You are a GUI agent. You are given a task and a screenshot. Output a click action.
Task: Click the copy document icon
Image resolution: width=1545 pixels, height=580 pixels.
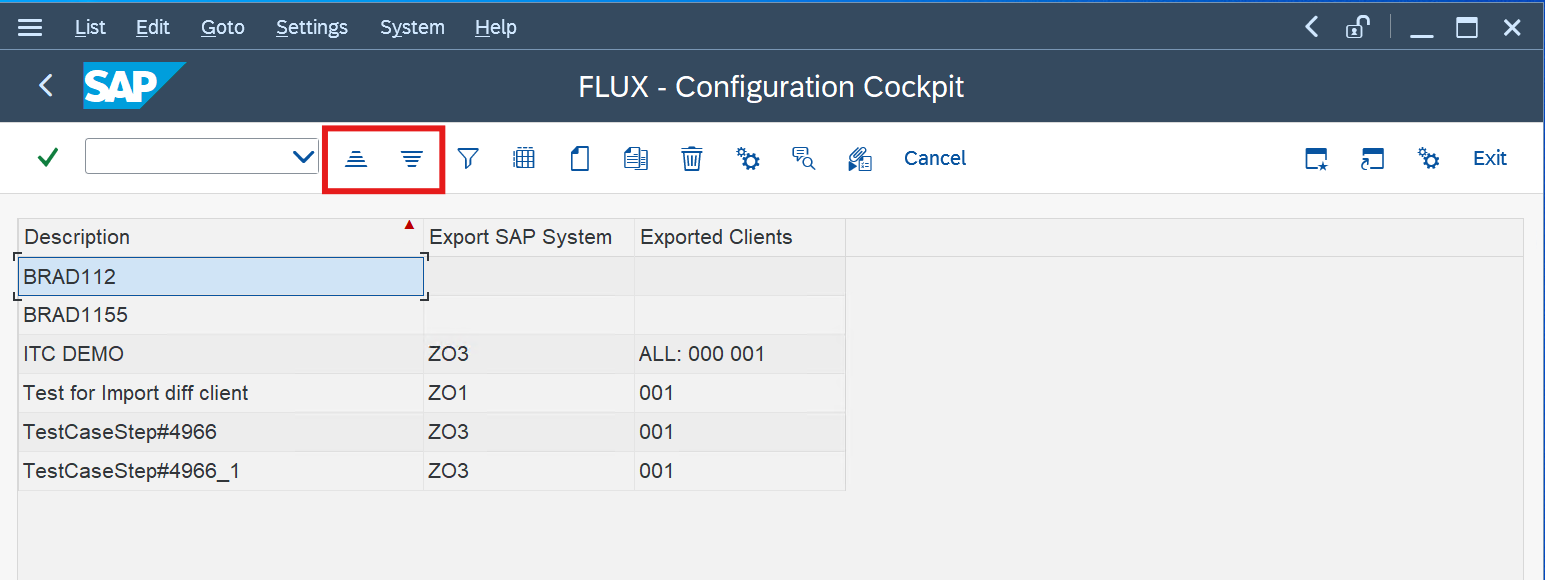click(636, 158)
